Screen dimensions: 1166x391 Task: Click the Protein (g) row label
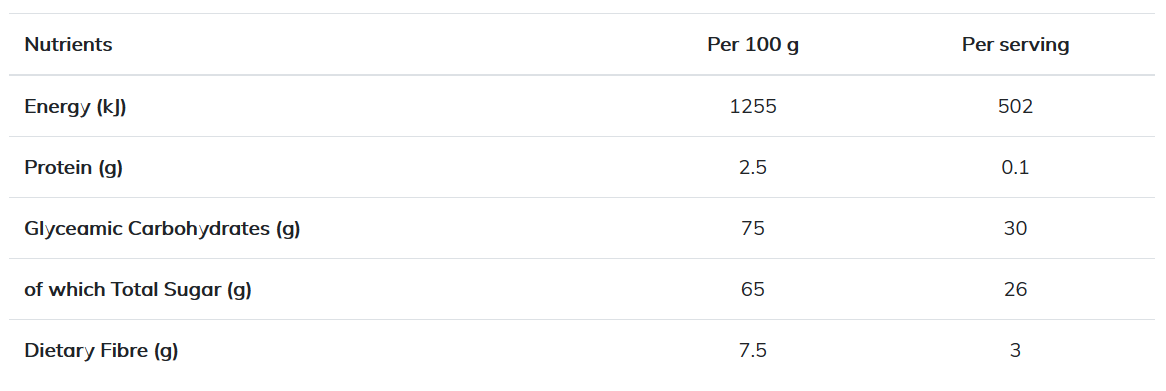(74, 167)
